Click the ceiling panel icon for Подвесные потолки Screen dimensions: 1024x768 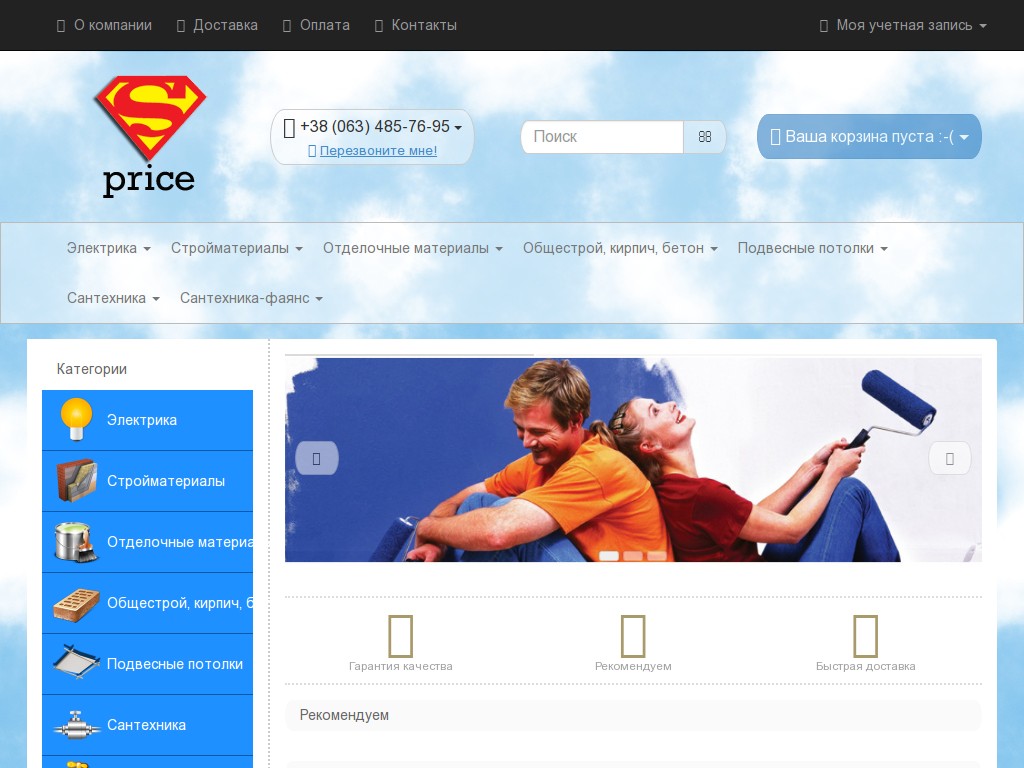click(76, 664)
